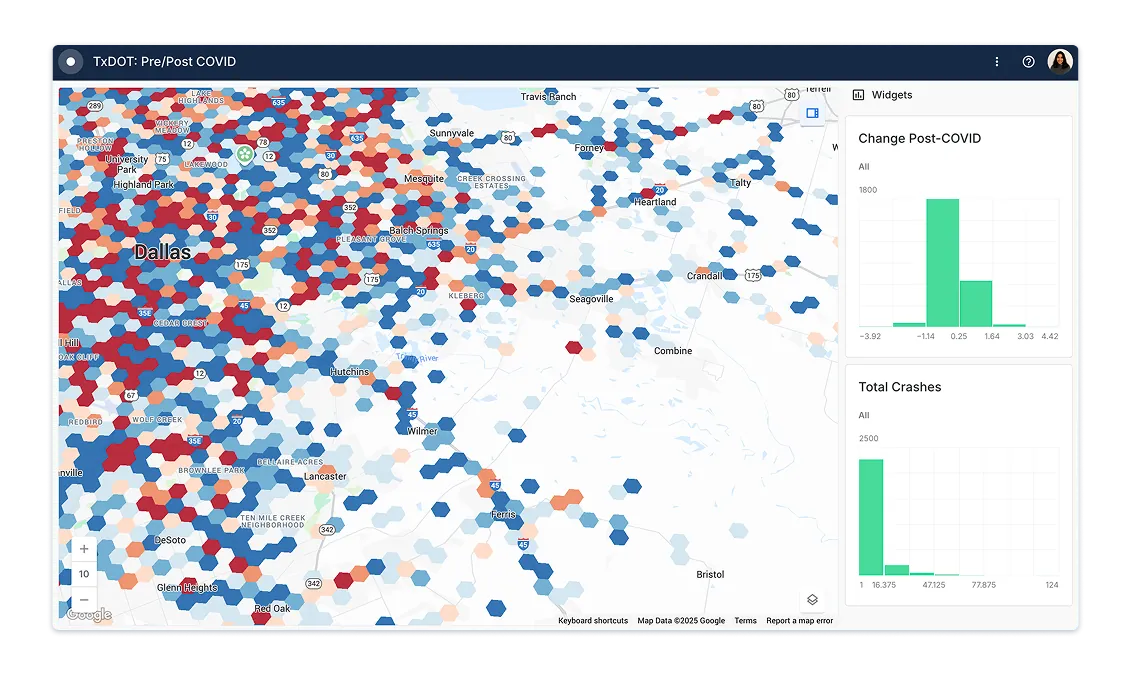Zoom out using the minus icon
This screenshot has height=675, width=1131.
[84, 598]
